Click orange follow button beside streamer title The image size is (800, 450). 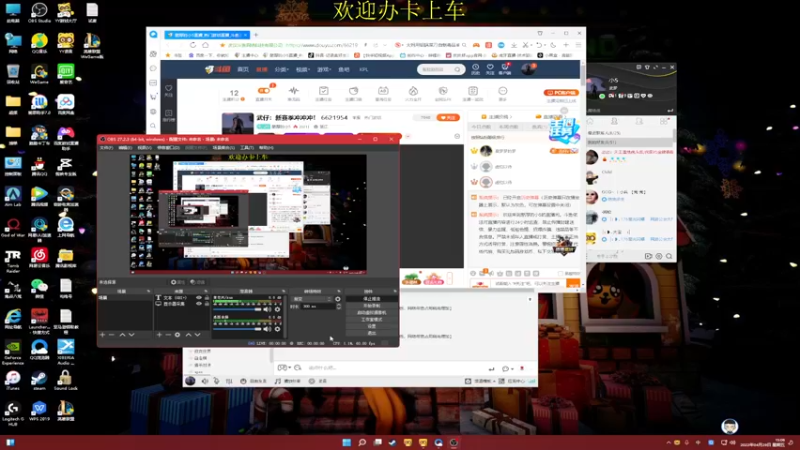point(448,117)
